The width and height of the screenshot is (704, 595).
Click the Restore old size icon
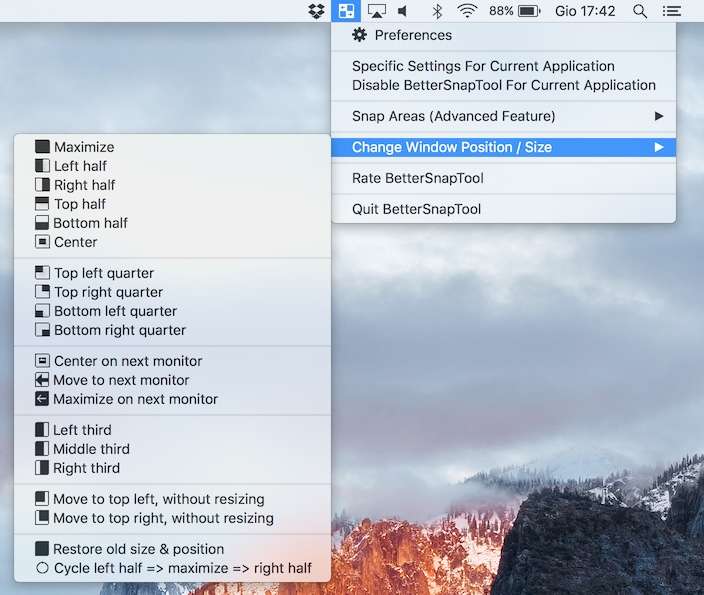[x=42, y=549]
